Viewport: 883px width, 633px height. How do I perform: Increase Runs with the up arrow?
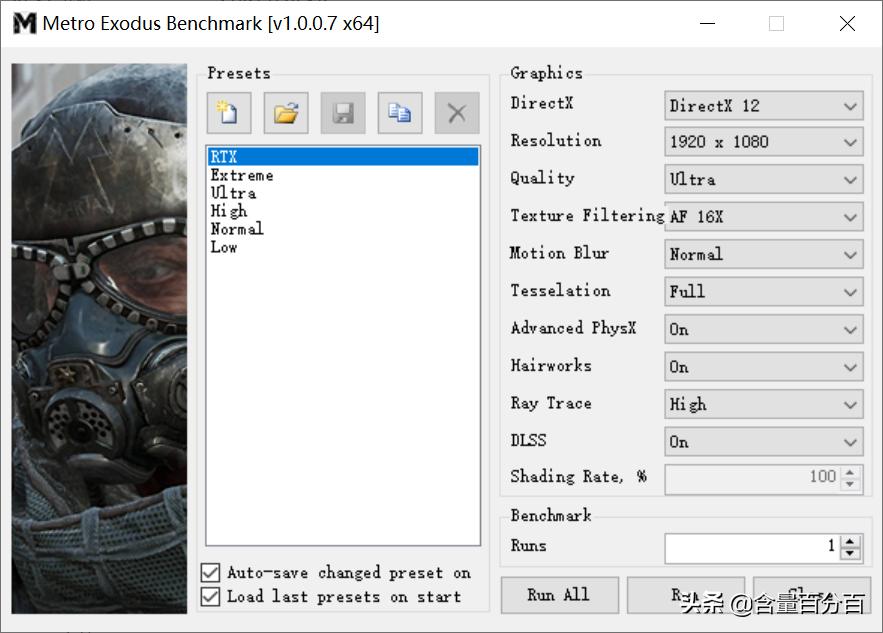850,541
